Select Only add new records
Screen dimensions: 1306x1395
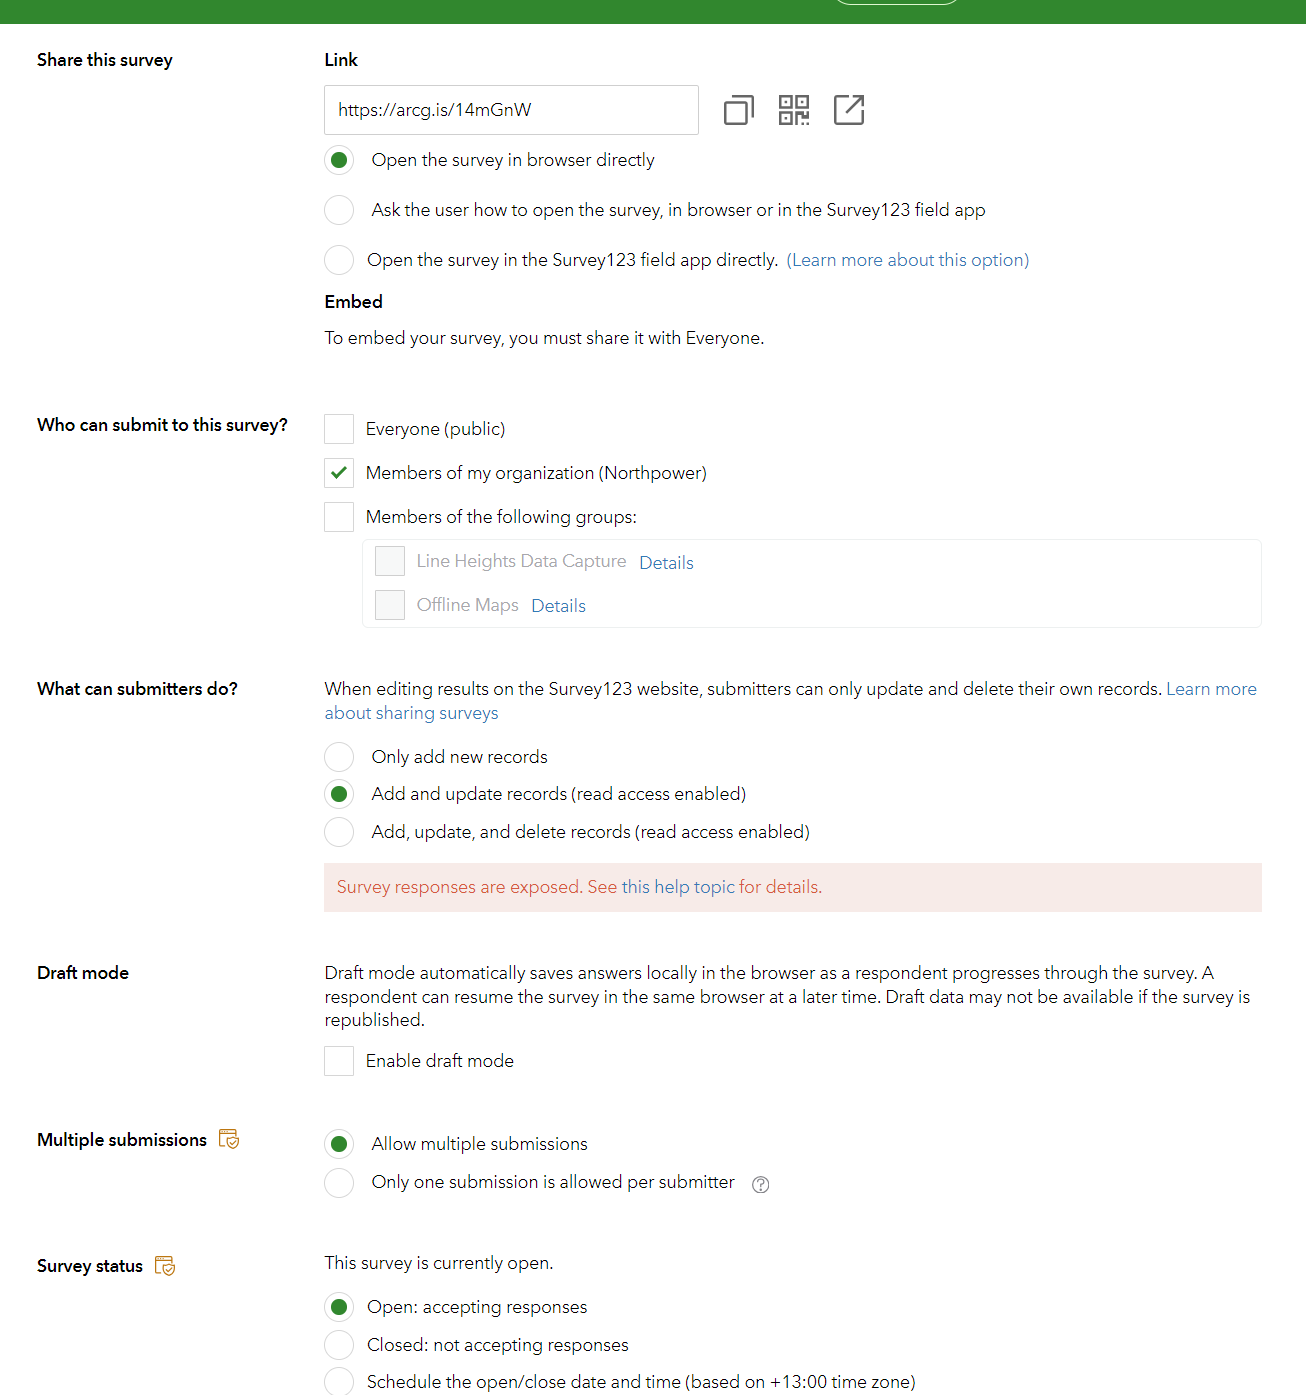[x=339, y=757]
